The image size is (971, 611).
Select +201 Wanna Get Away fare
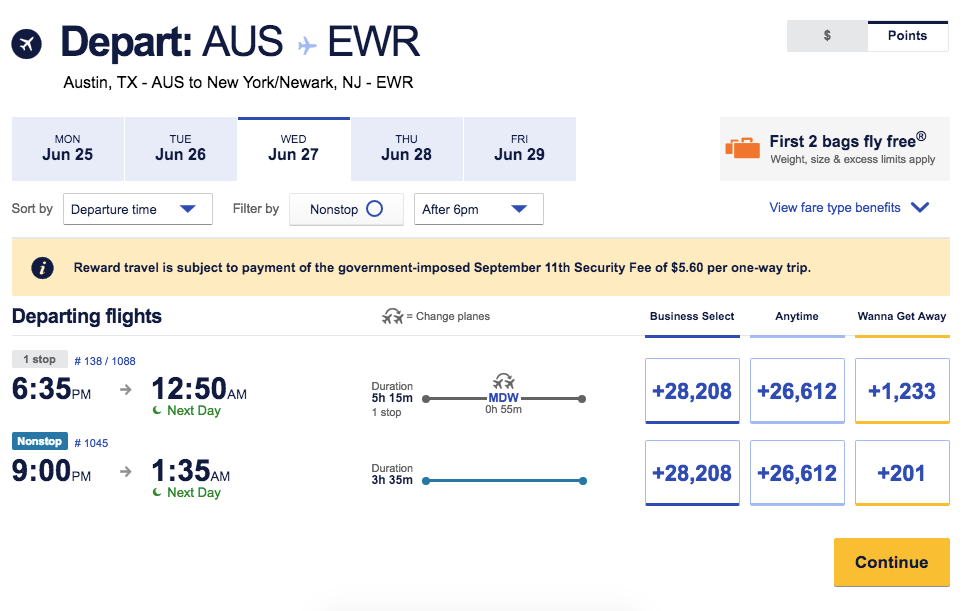[901, 473]
